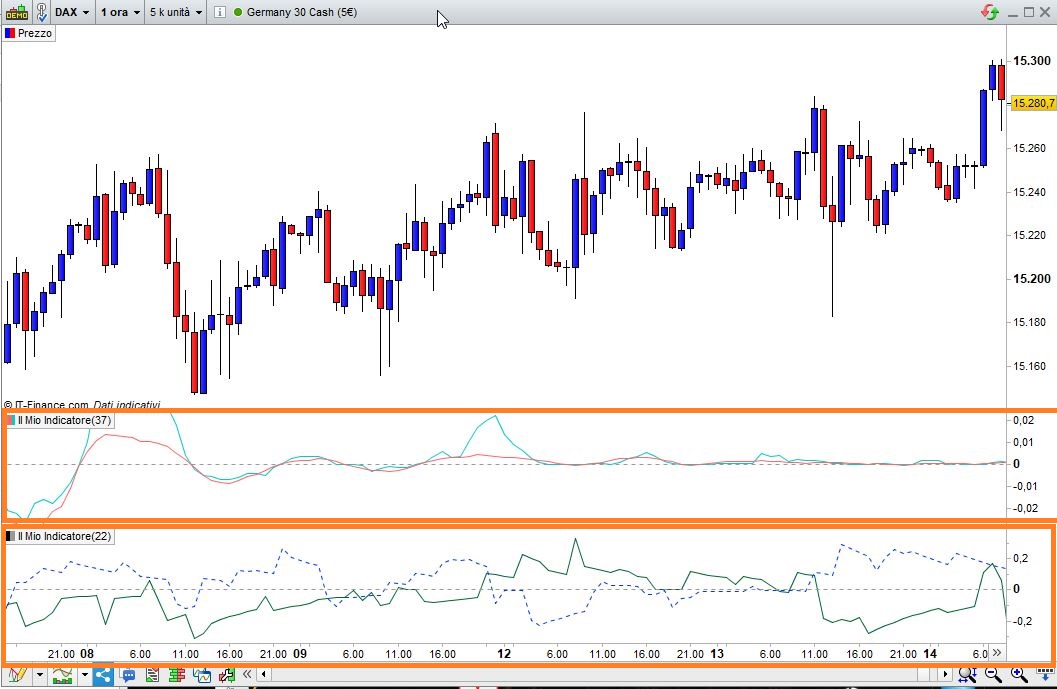Screen dimensions: 1057x689
Task: Click the auto-fit zoom magnifier icon
Action: (x=968, y=674)
